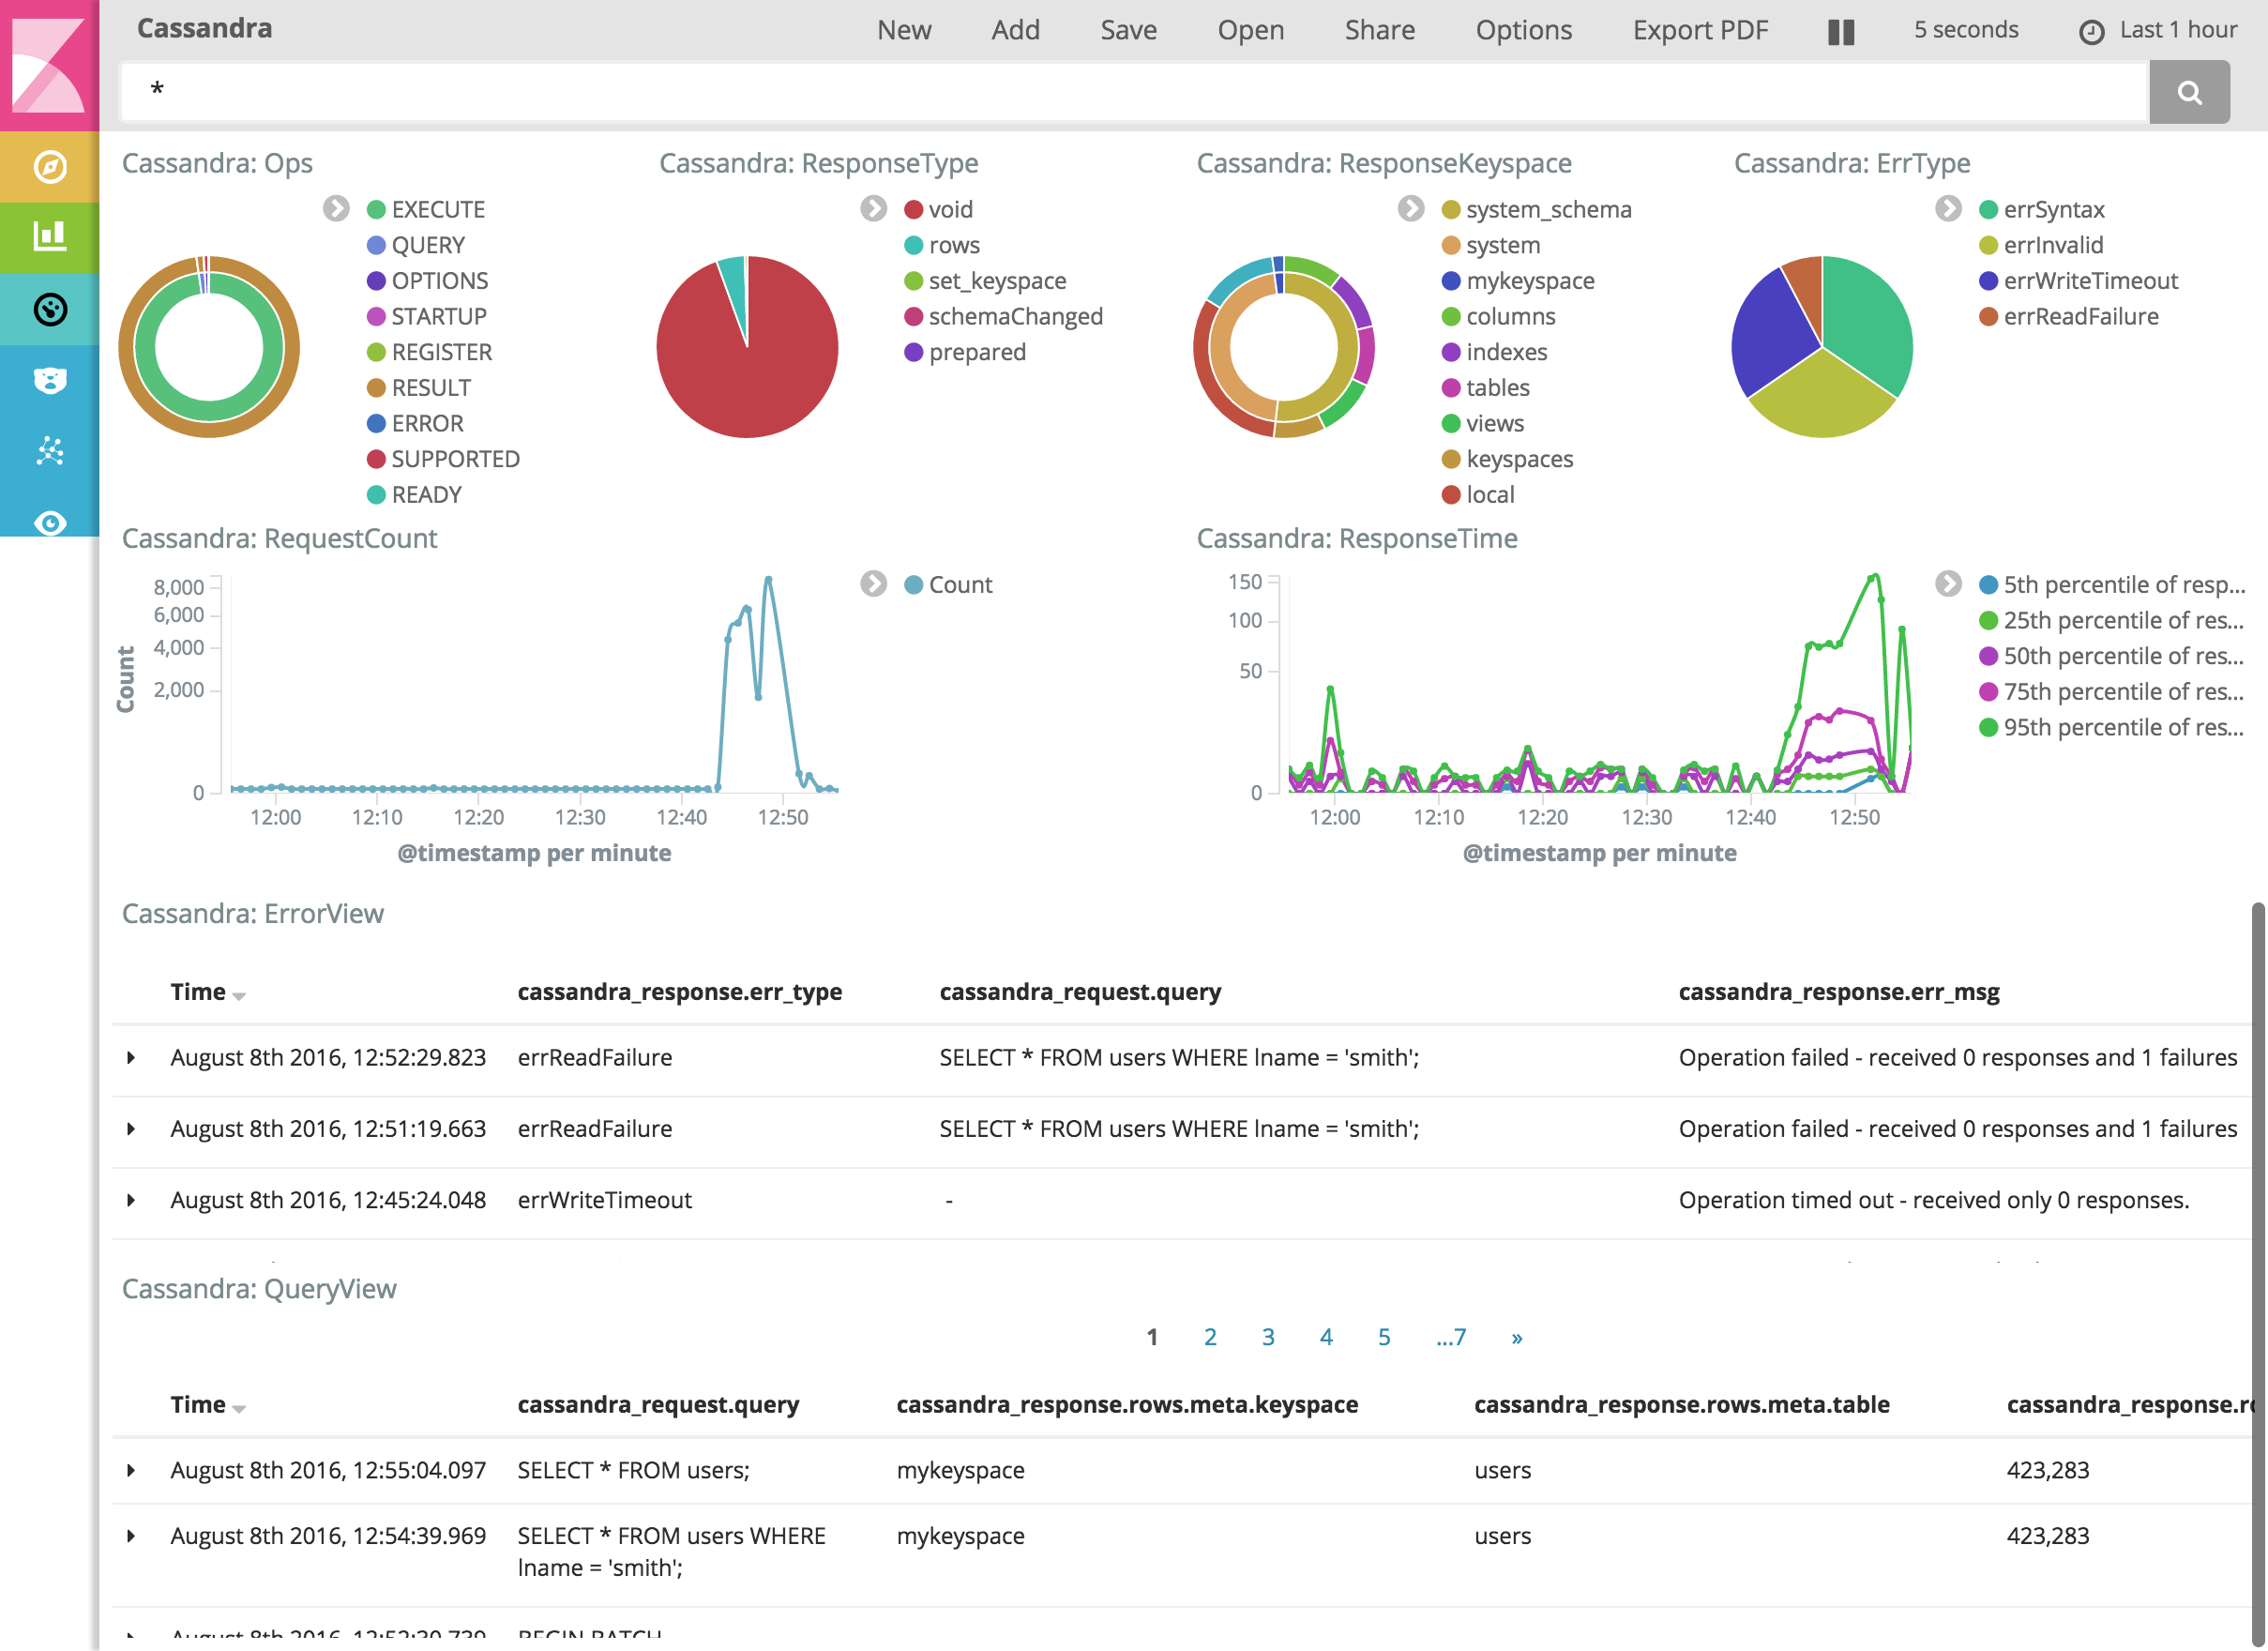Open the Discover compass icon in sidebar
Viewport: 2268px width, 1651px height.
pyautogui.click(x=49, y=166)
